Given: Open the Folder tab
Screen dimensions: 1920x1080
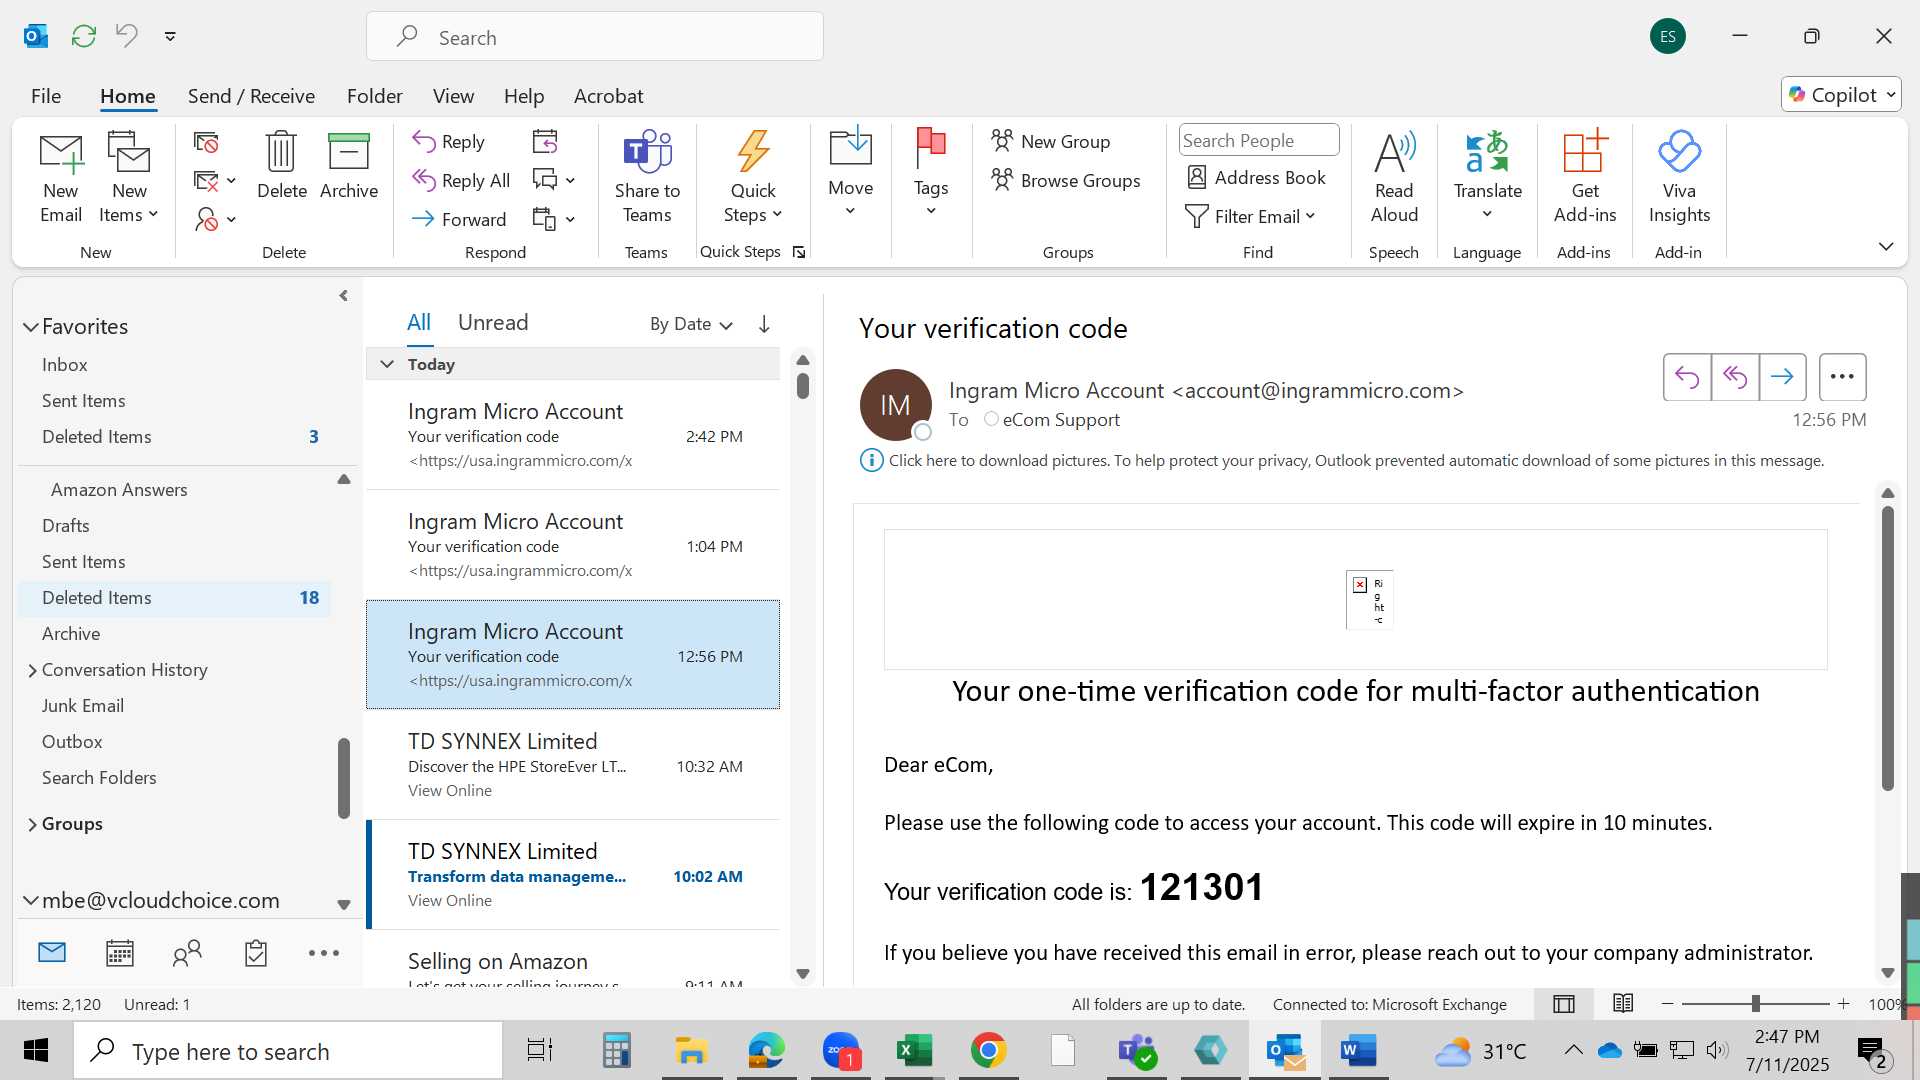Looking at the screenshot, I should [x=374, y=96].
